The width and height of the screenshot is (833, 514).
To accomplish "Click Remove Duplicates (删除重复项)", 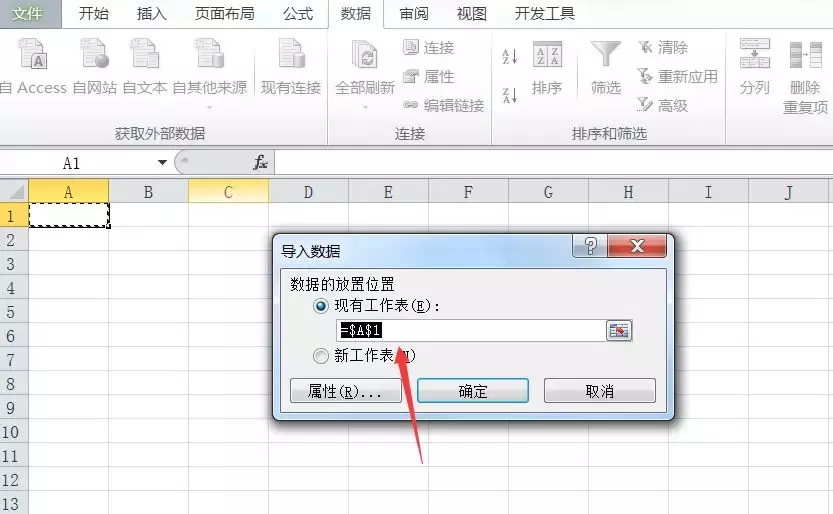I will point(805,77).
